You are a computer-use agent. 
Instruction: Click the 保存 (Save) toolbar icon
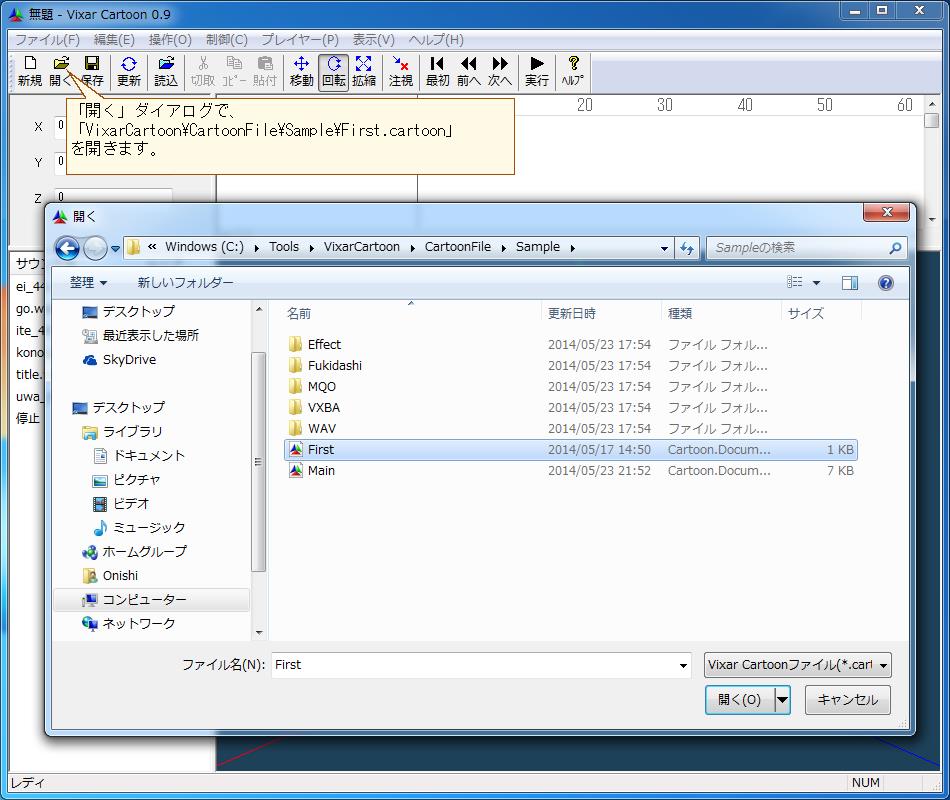92,71
